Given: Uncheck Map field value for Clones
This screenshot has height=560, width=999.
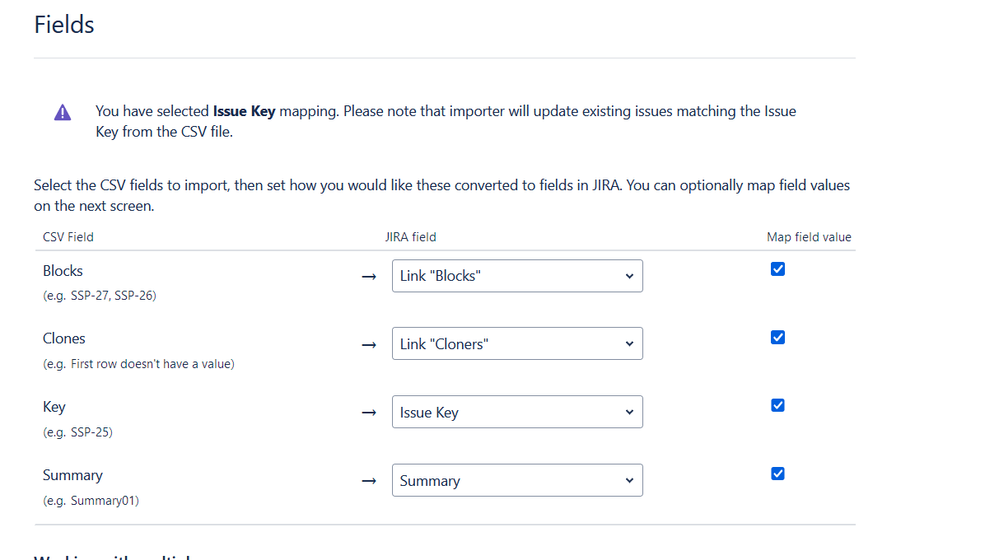Looking at the screenshot, I should pyautogui.click(x=777, y=337).
